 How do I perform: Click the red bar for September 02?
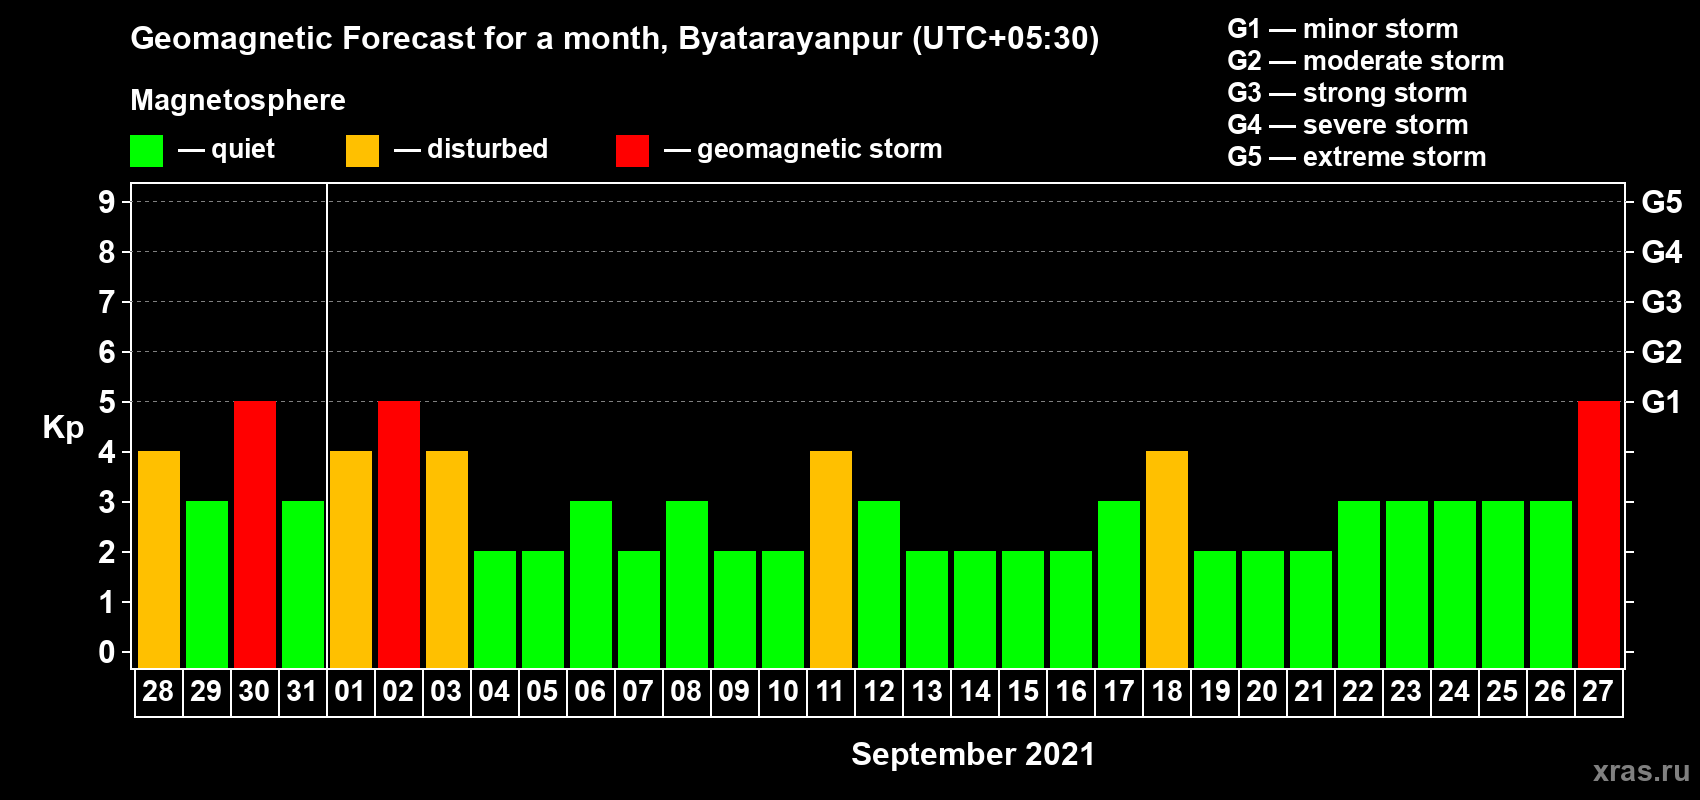[x=399, y=535]
